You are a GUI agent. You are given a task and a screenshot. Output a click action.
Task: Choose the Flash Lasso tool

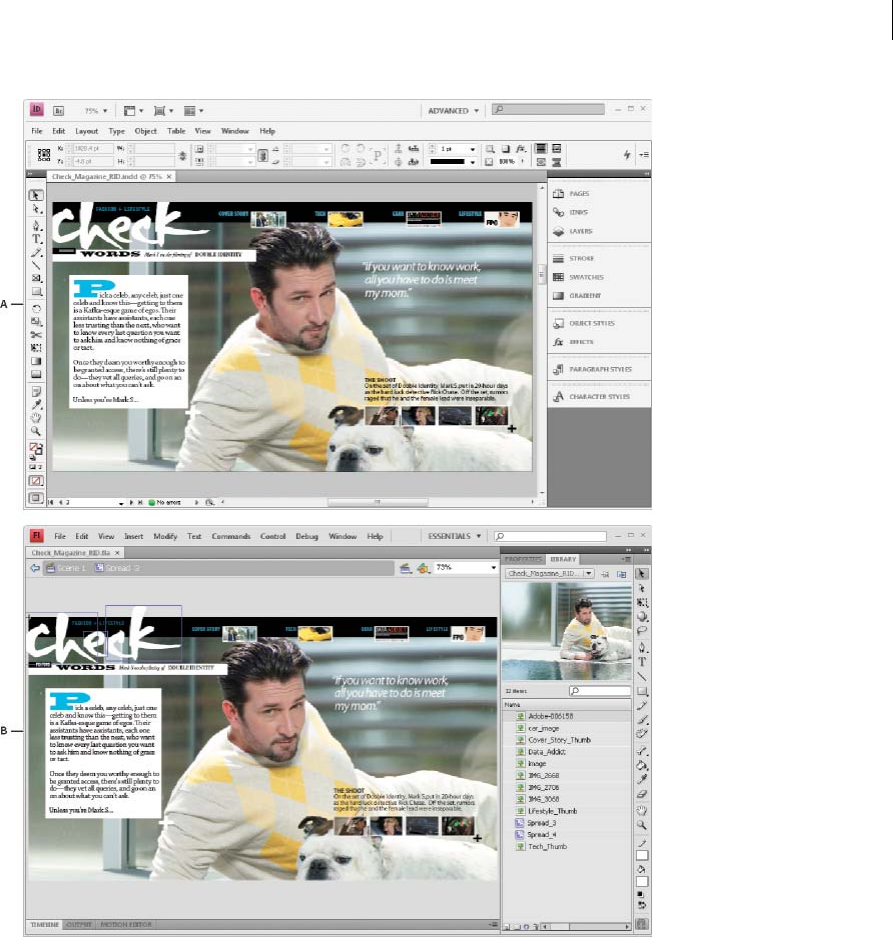(x=642, y=630)
